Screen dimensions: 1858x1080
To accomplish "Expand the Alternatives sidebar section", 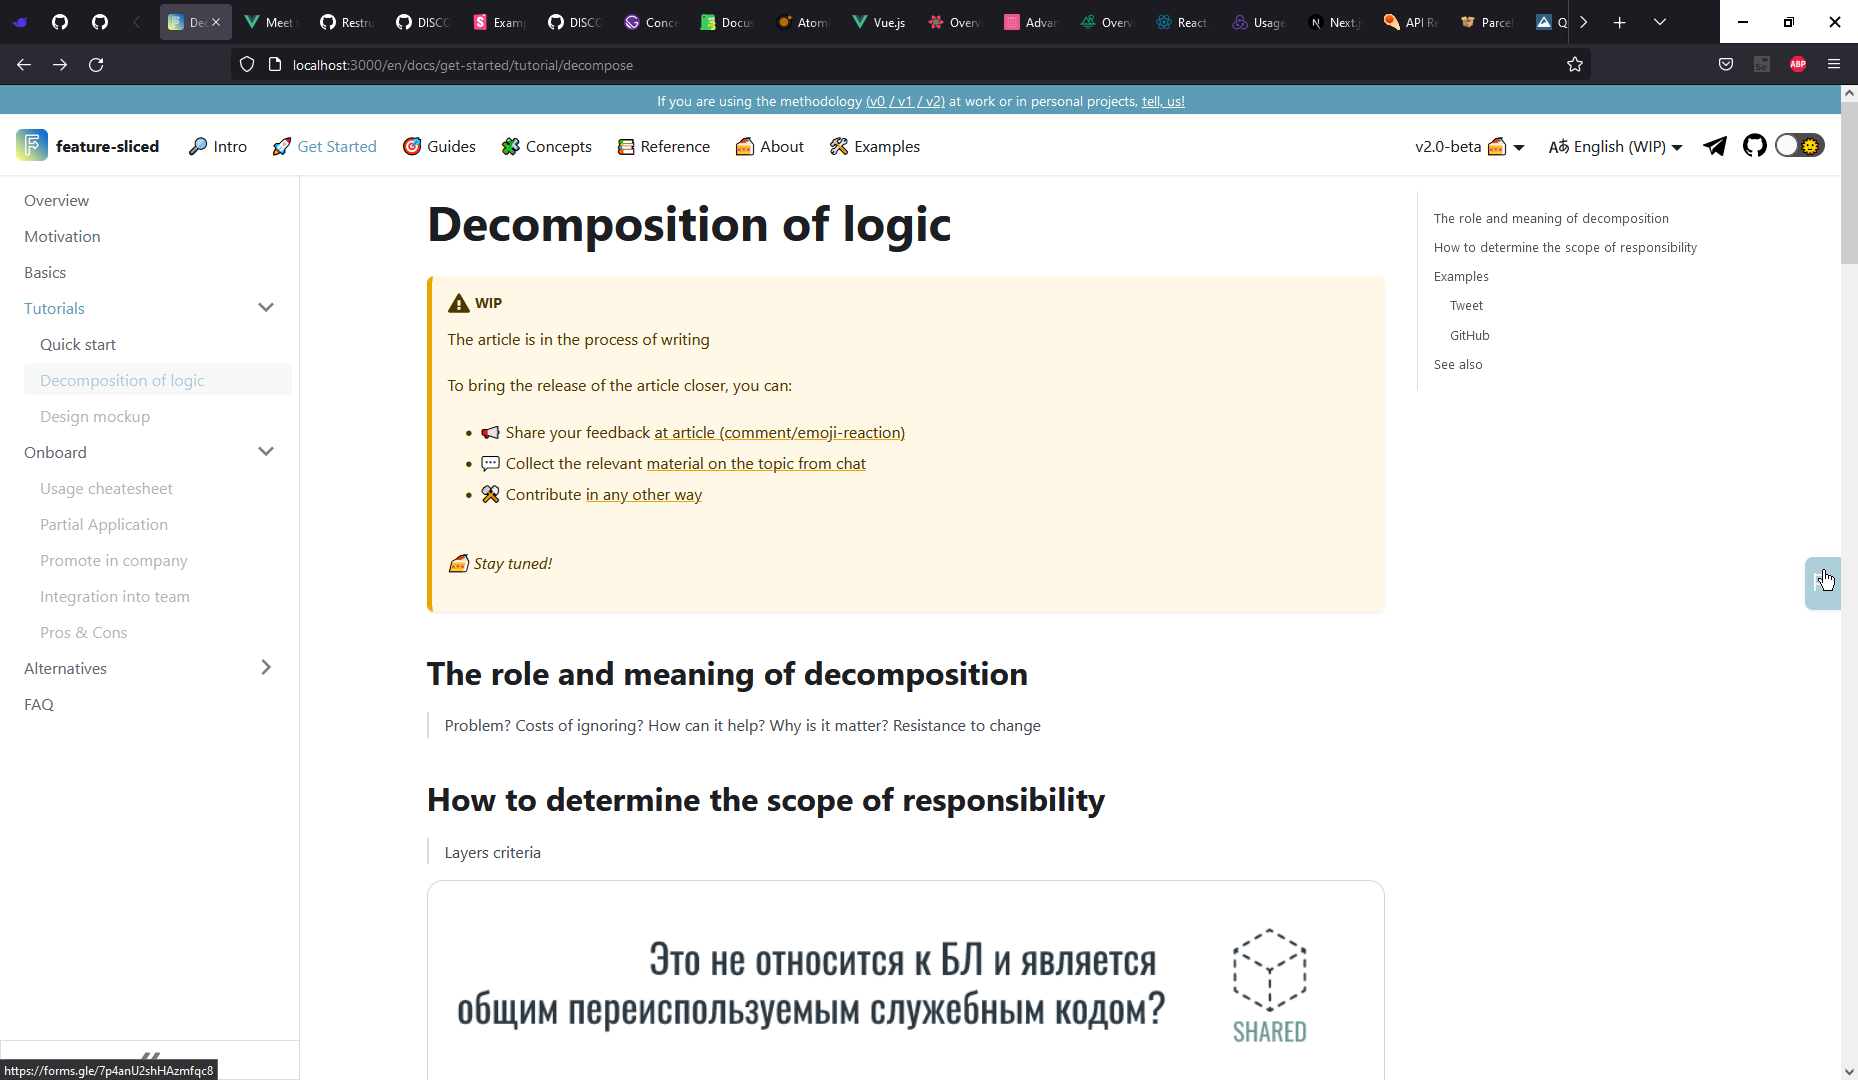I will click(266, 667).
